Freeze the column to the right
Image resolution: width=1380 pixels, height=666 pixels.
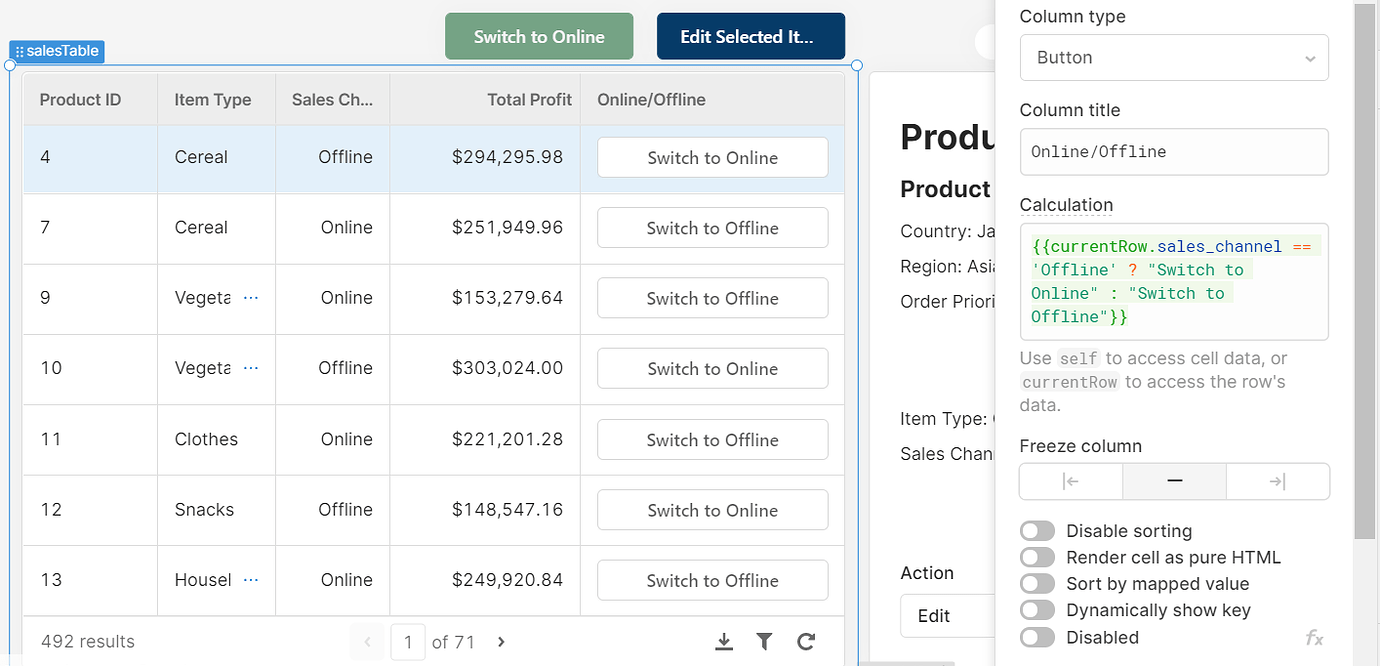pos(1278,481)
